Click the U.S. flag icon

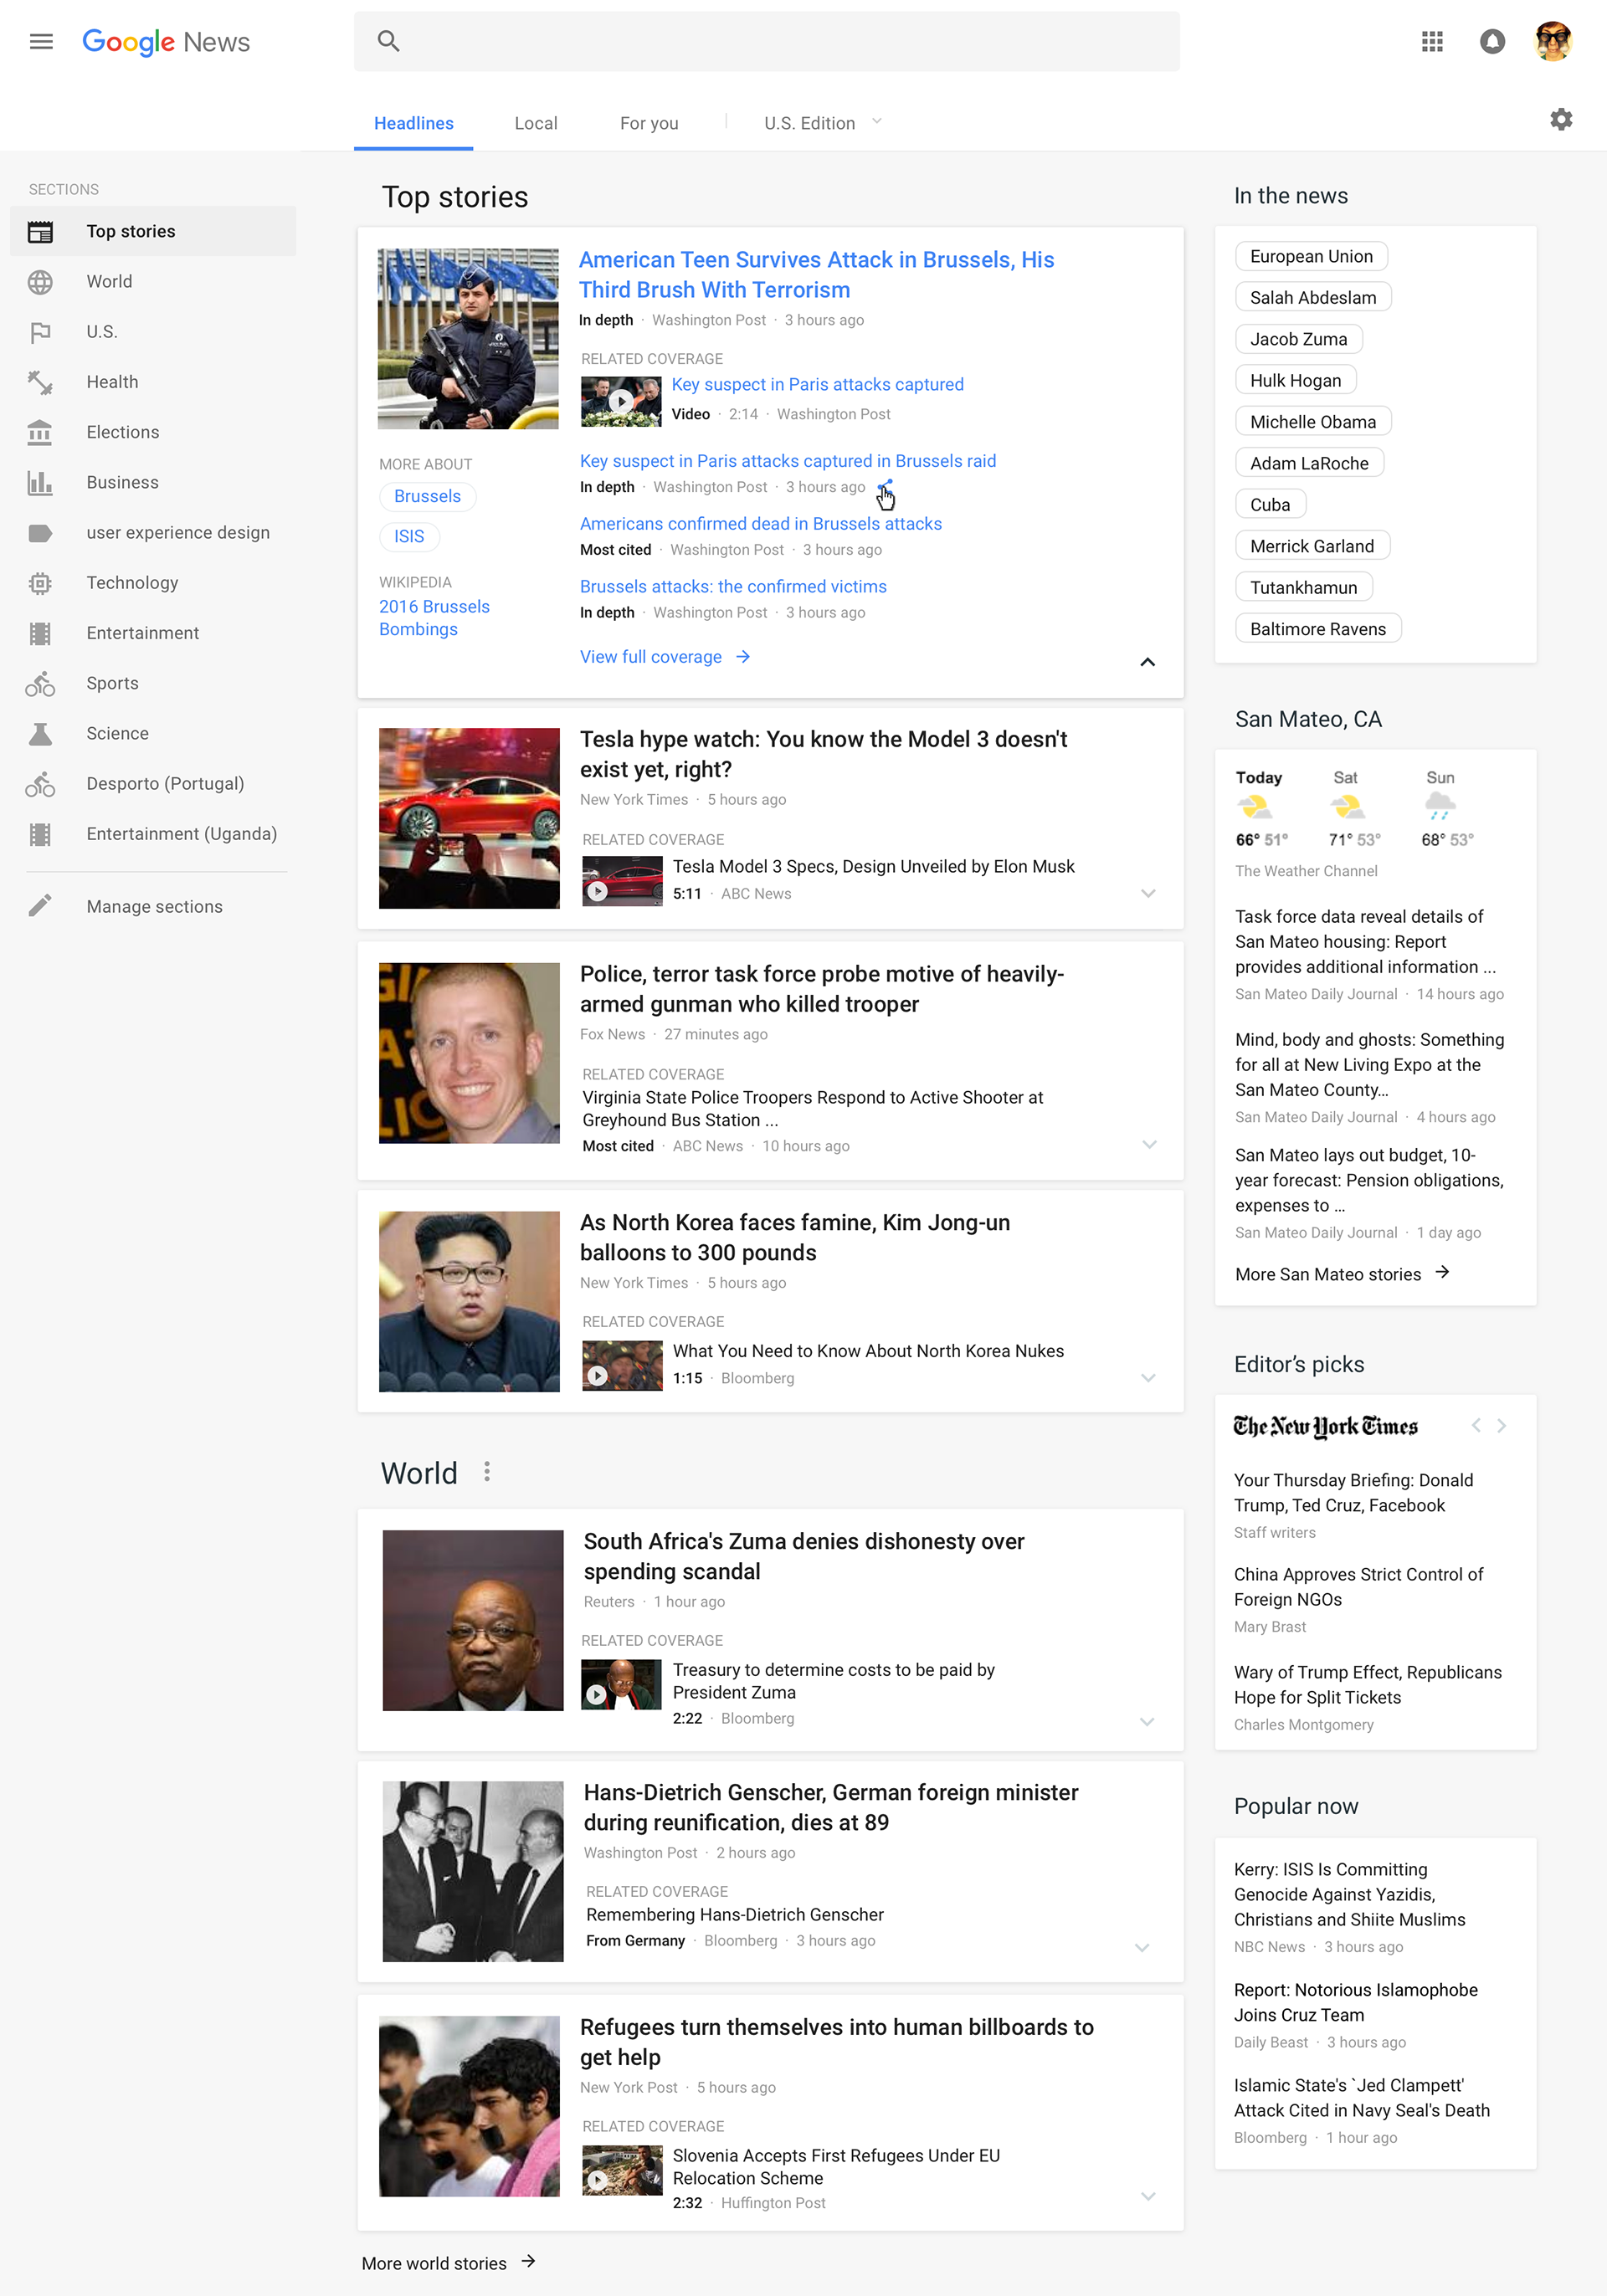40,332
